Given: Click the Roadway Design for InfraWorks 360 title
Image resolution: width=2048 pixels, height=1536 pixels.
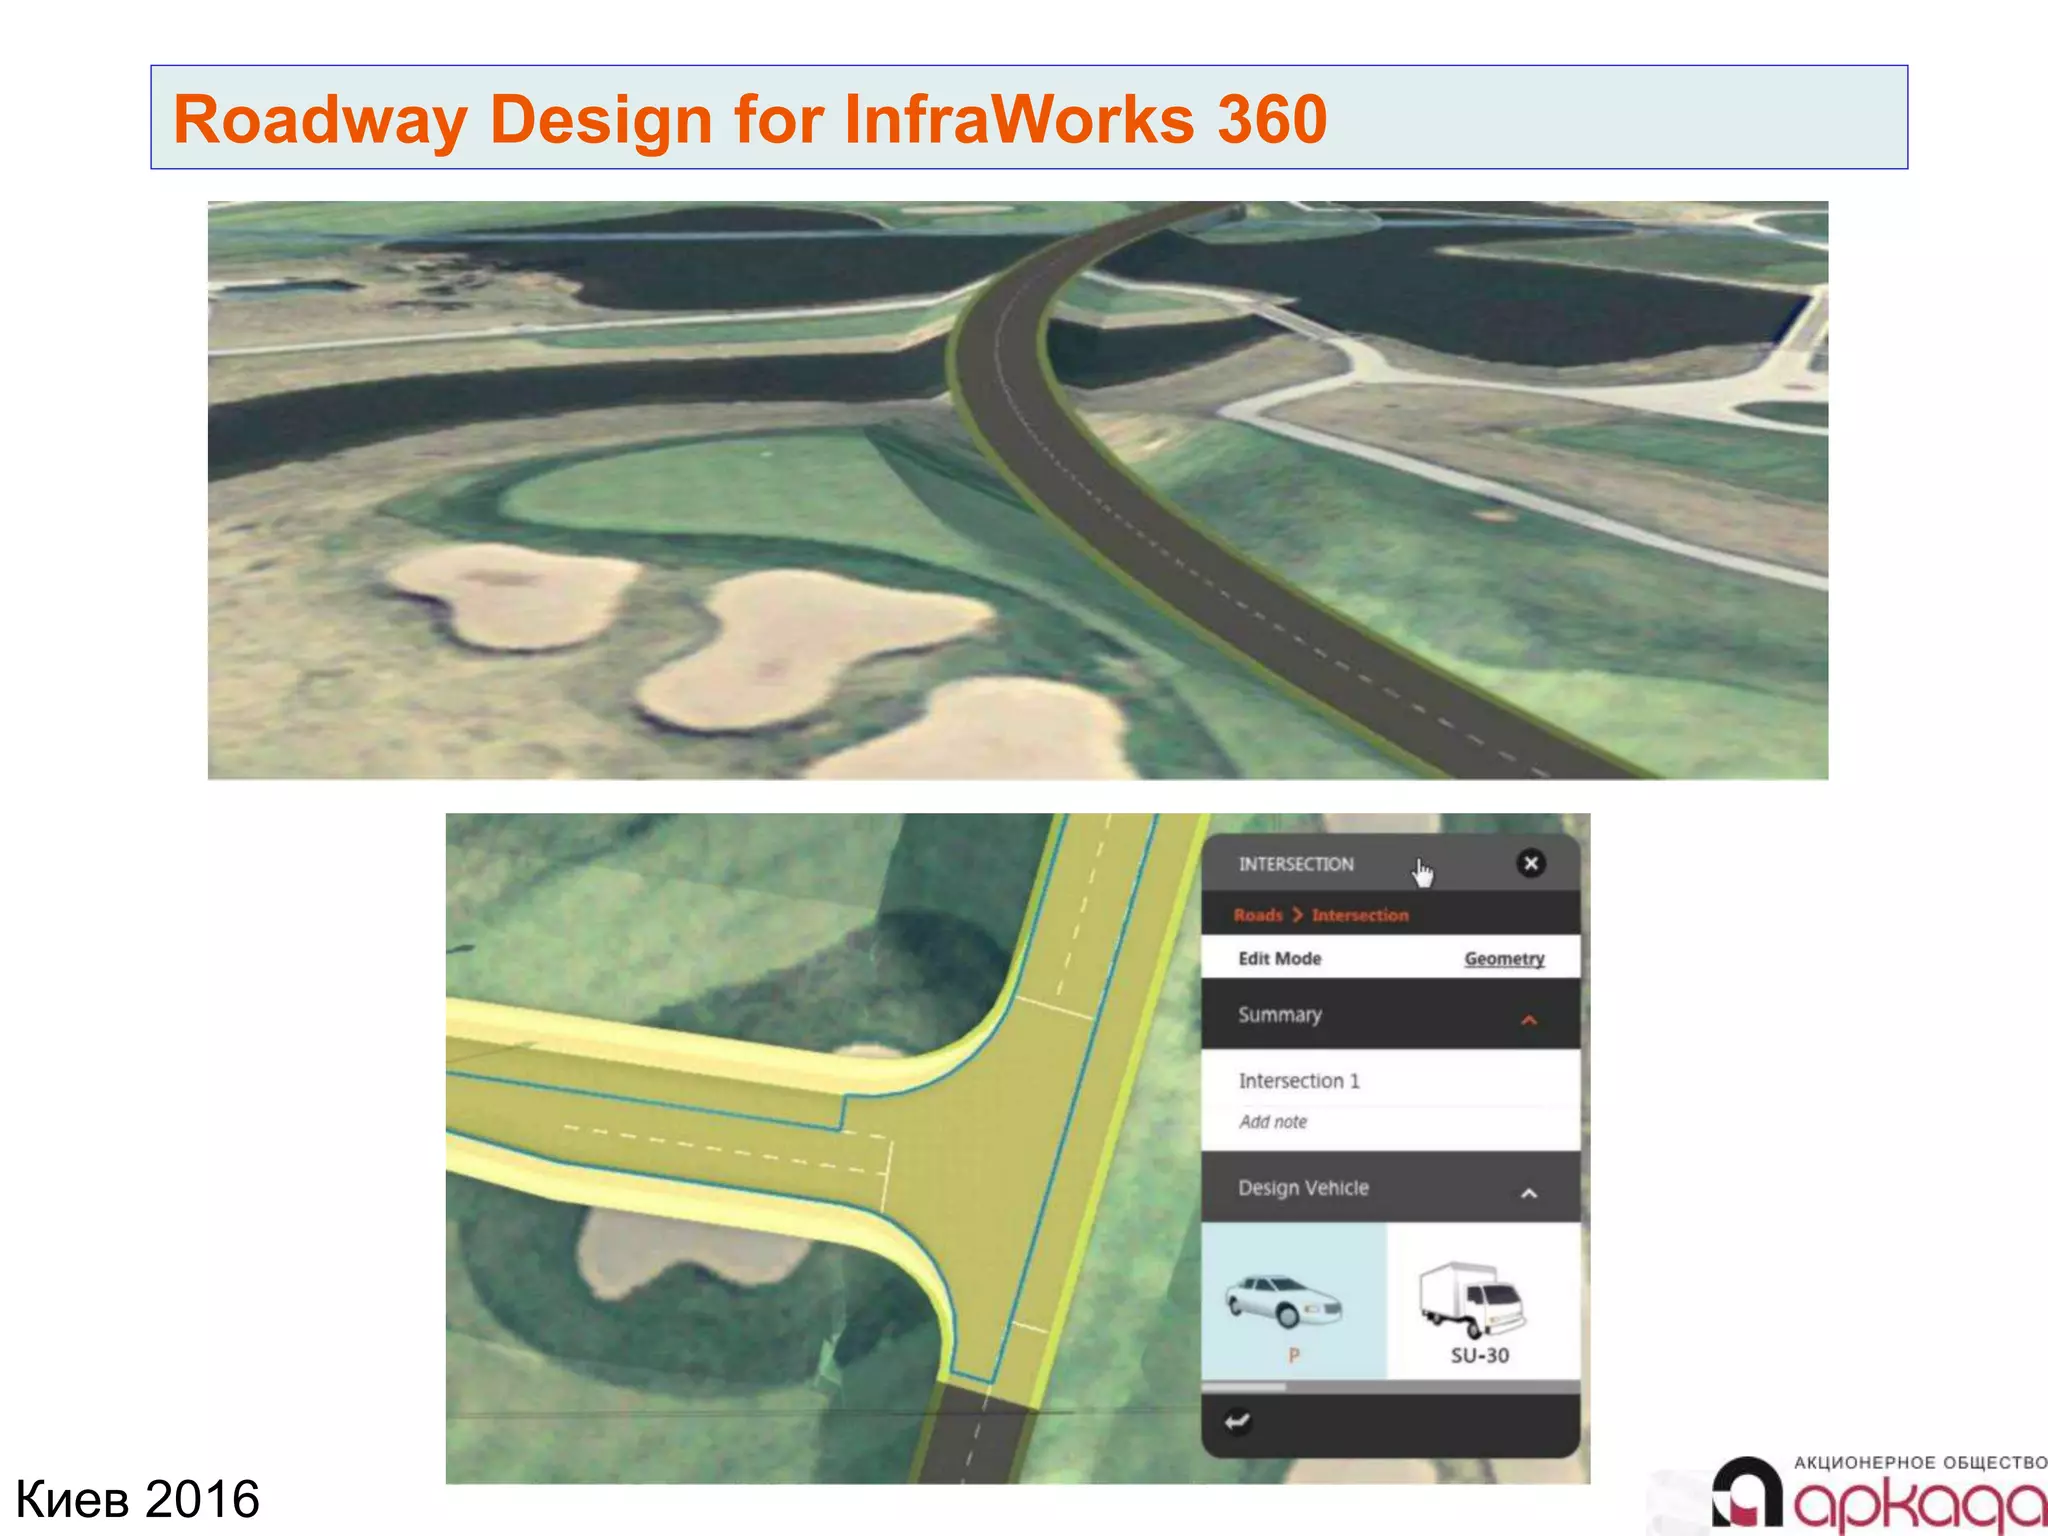Looking at the screenshot, I should (x=750, y=119).
